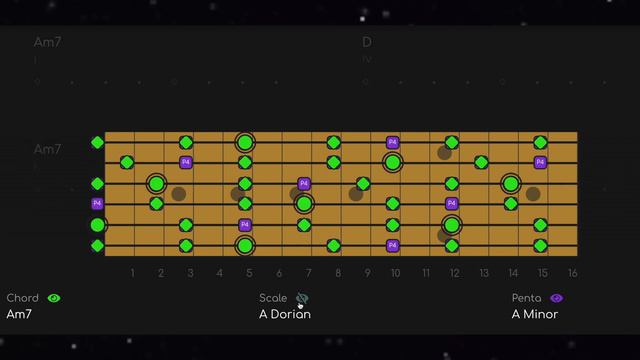The image size is (640, 360).
Task: Click the P4 marker on A string fret 5
Action: coord(245,225)
